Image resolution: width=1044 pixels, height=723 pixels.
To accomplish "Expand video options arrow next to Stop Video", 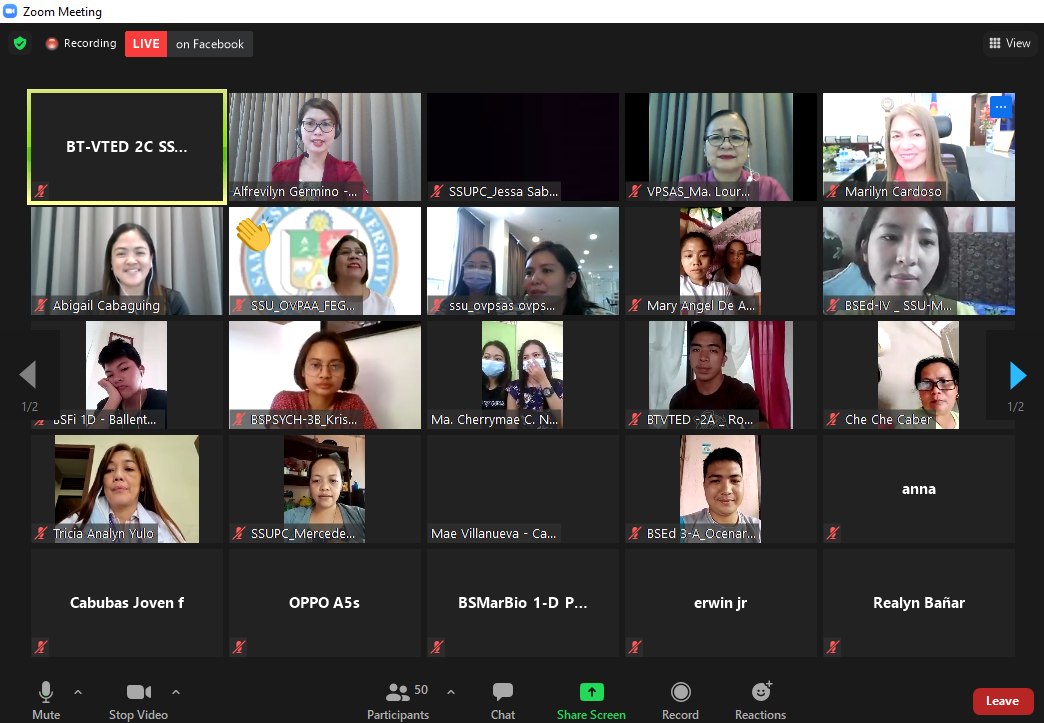I will click(176, 692).
